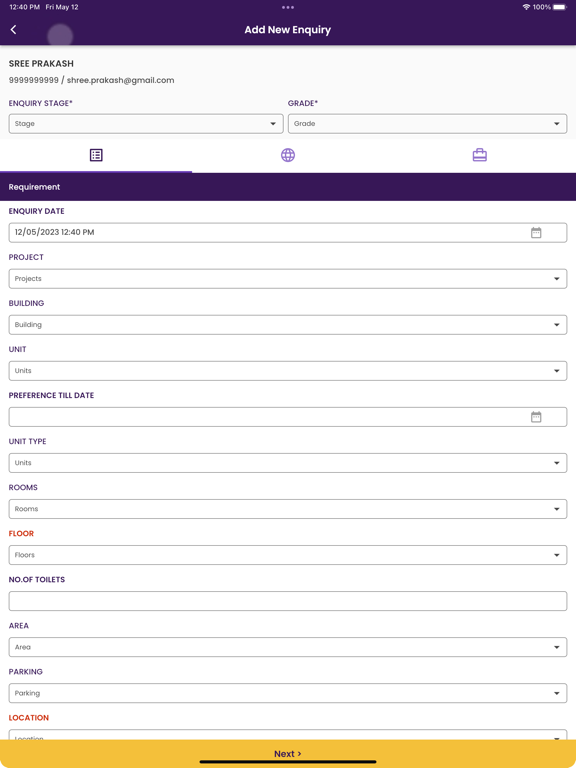The image size is (576, 768).
Task: Click the Add New Enquiry title
Action: point(288,30)
